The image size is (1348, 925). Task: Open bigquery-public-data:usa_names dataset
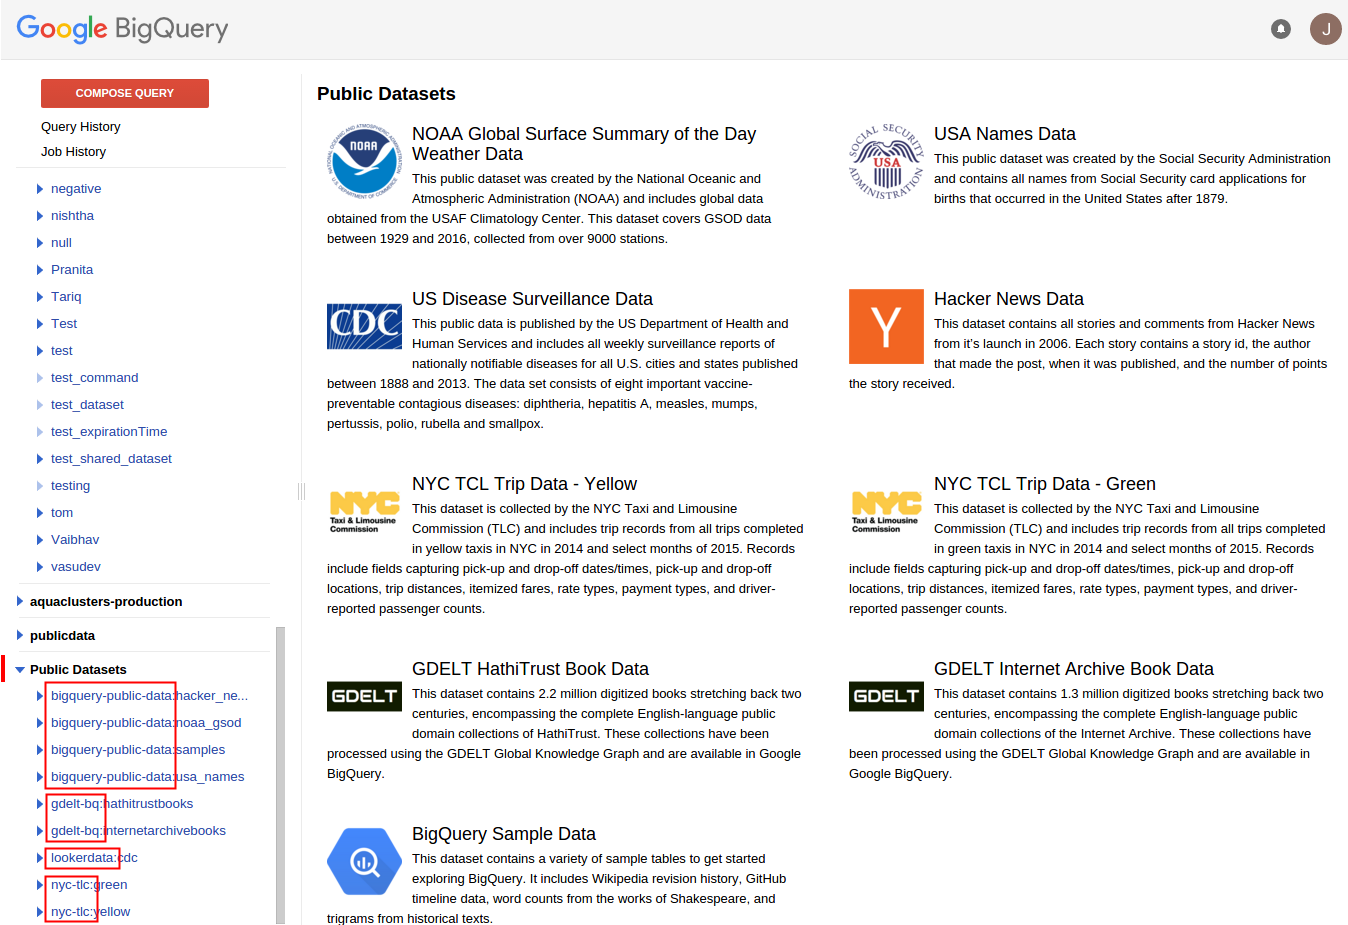pos(148,777)
